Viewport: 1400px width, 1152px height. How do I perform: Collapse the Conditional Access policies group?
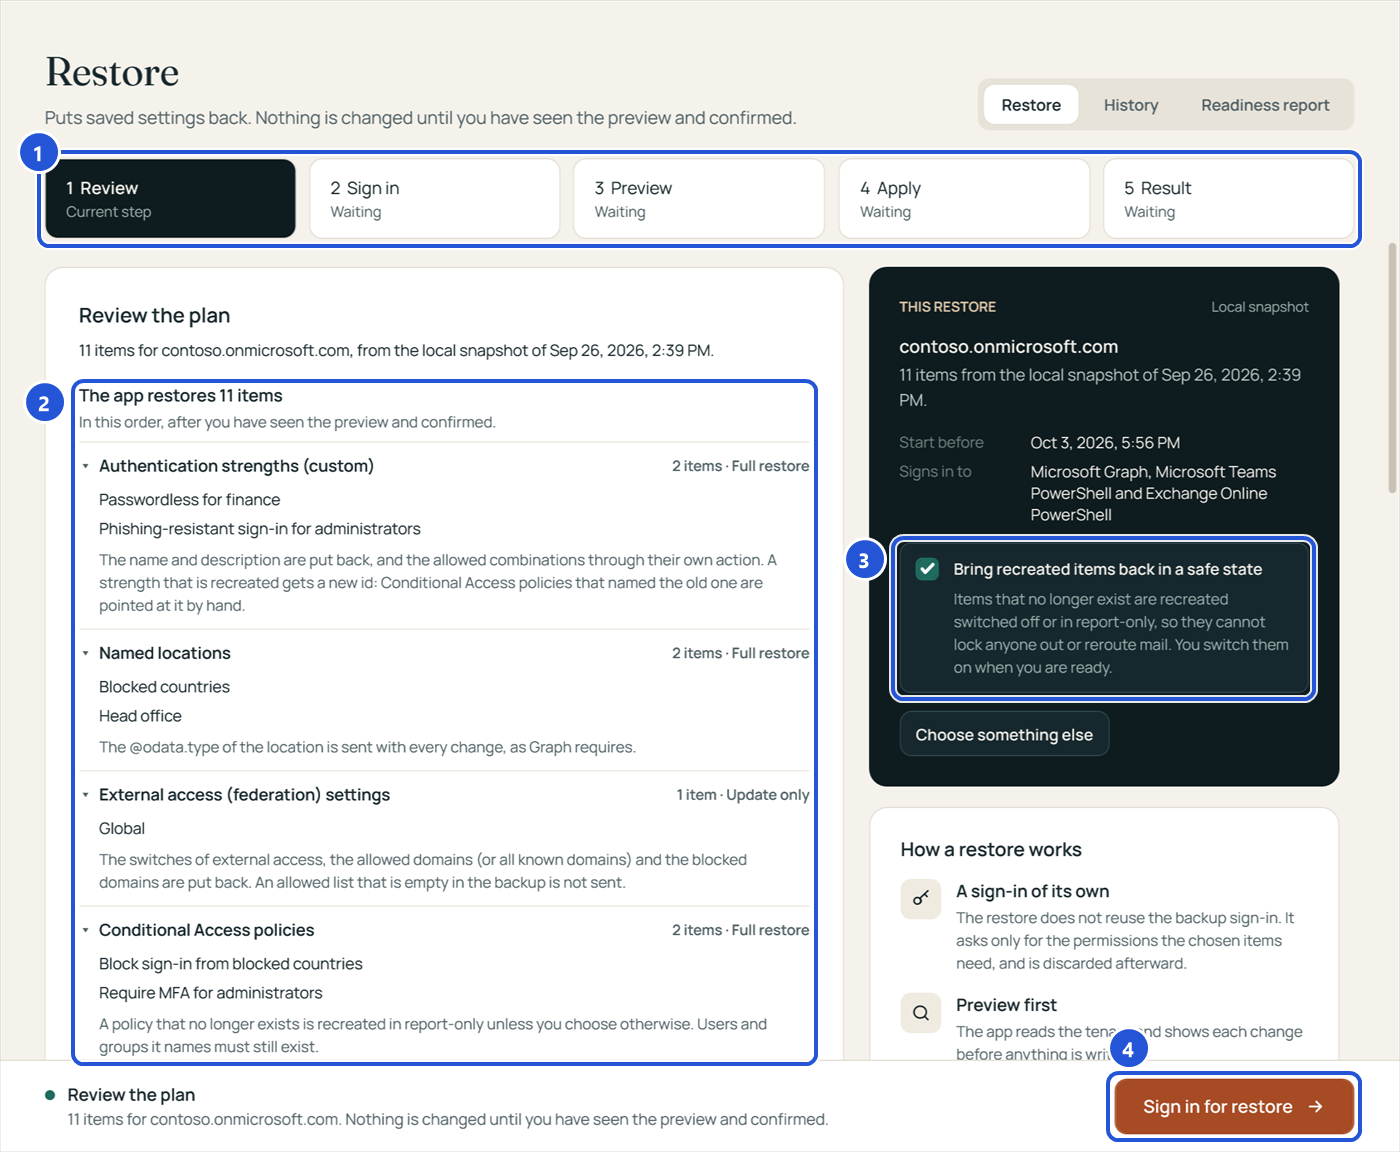pos(86,930)
